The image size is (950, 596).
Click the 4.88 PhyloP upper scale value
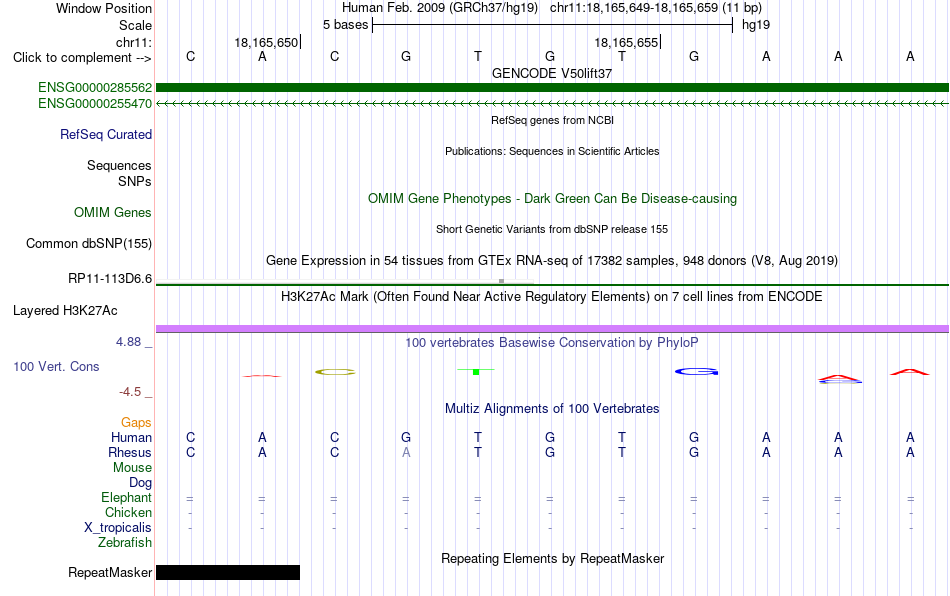pyautogui.click(x=128, y=342)
